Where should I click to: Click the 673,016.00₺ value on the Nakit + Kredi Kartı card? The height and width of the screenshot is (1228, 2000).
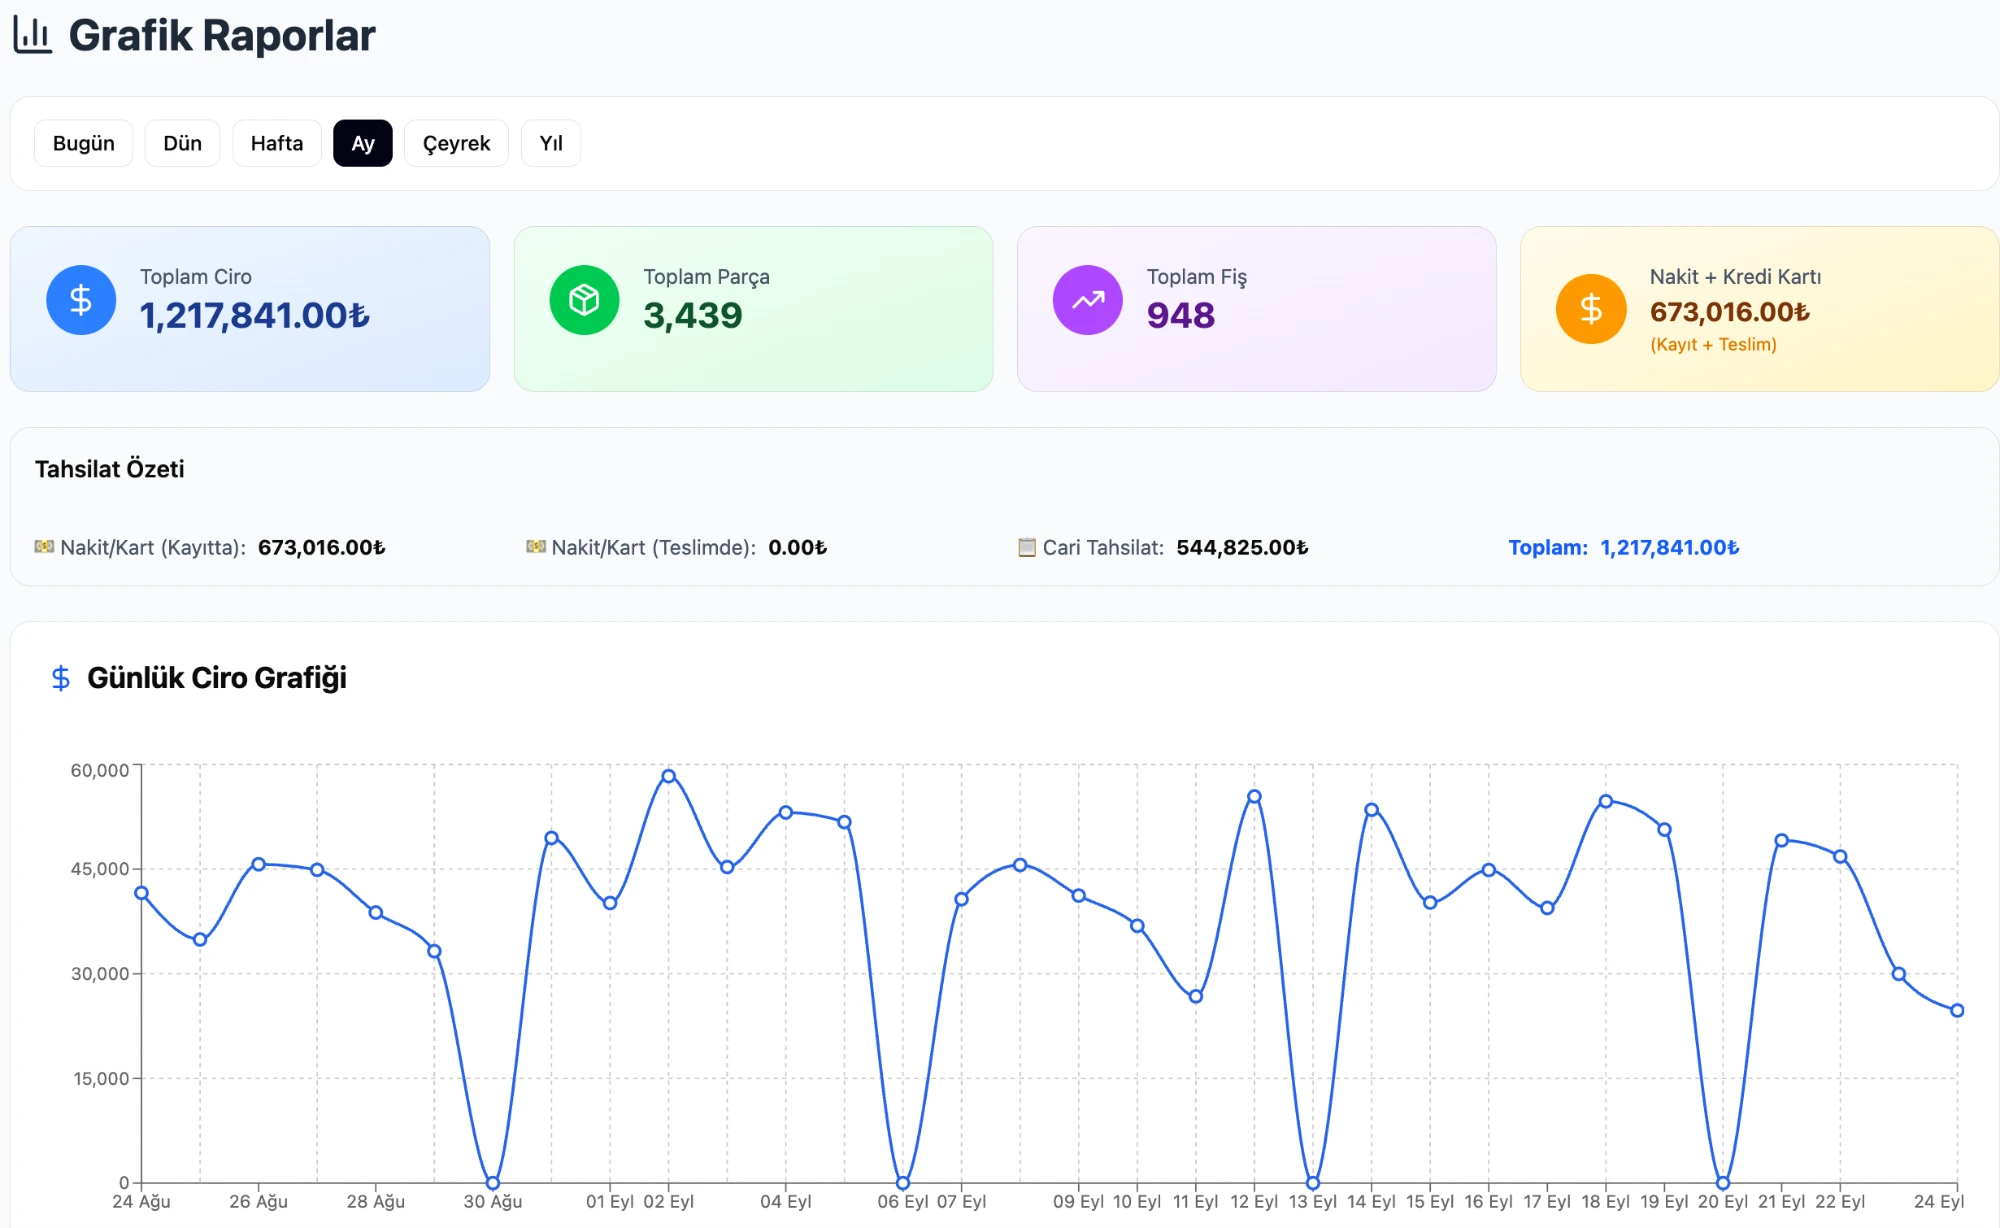click(x=1730, y=312)
